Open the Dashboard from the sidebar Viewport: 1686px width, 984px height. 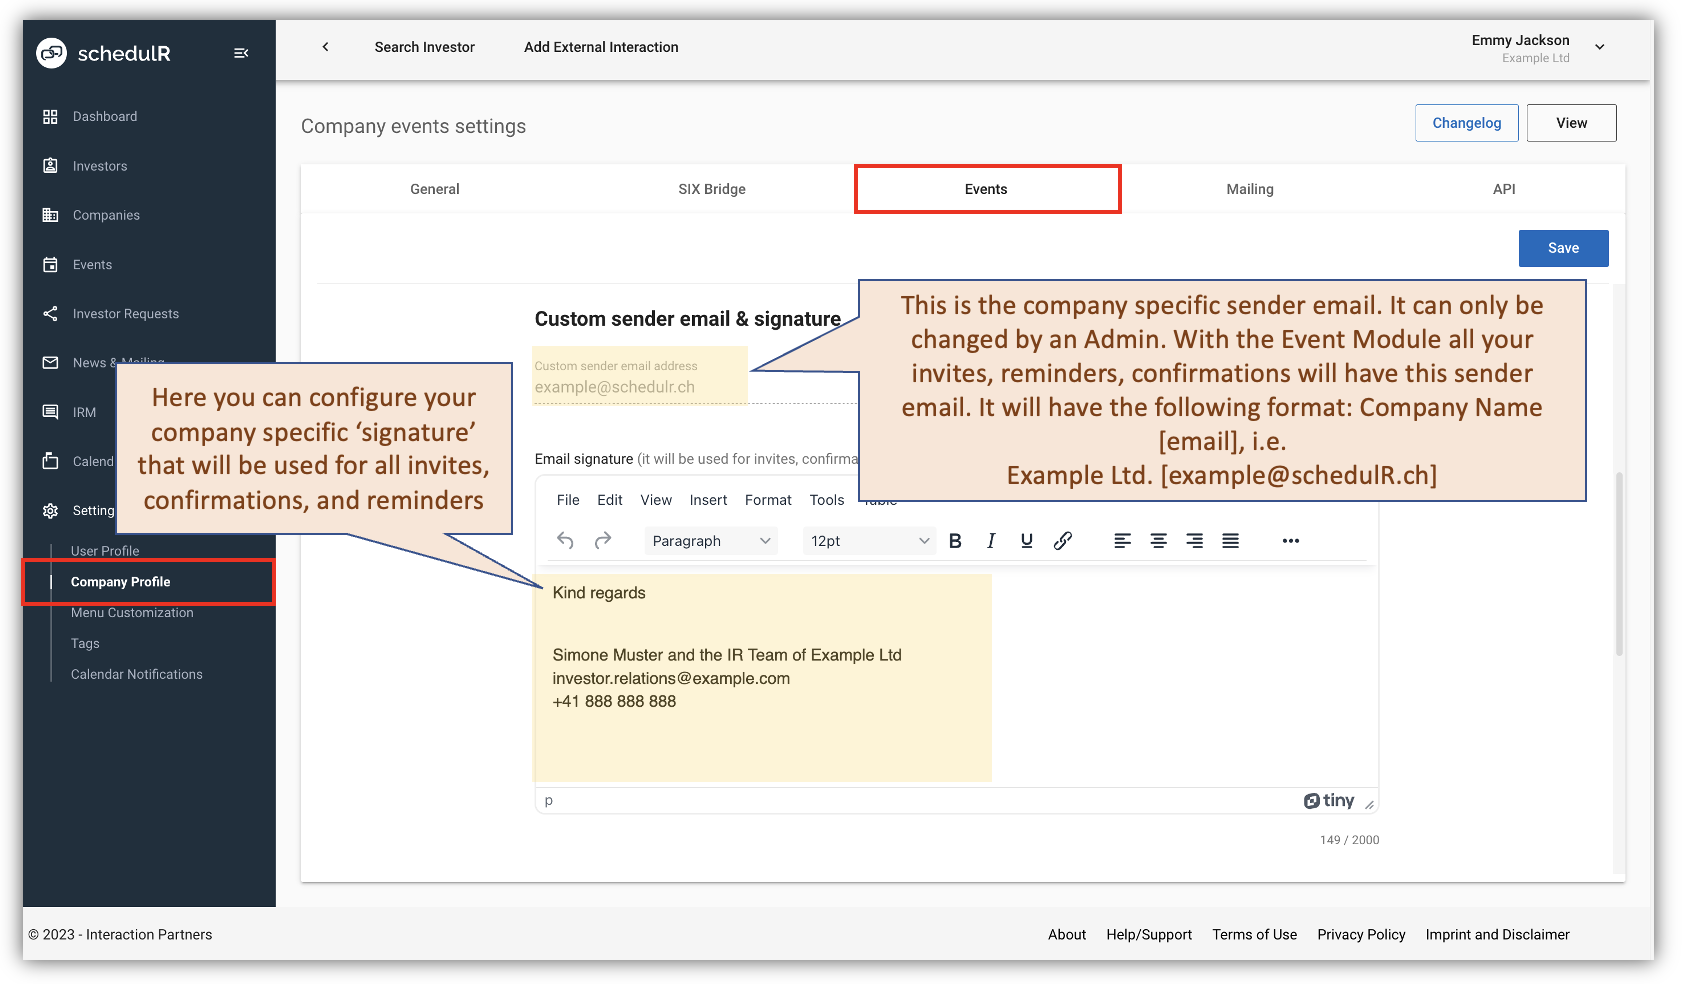[104, 116]
